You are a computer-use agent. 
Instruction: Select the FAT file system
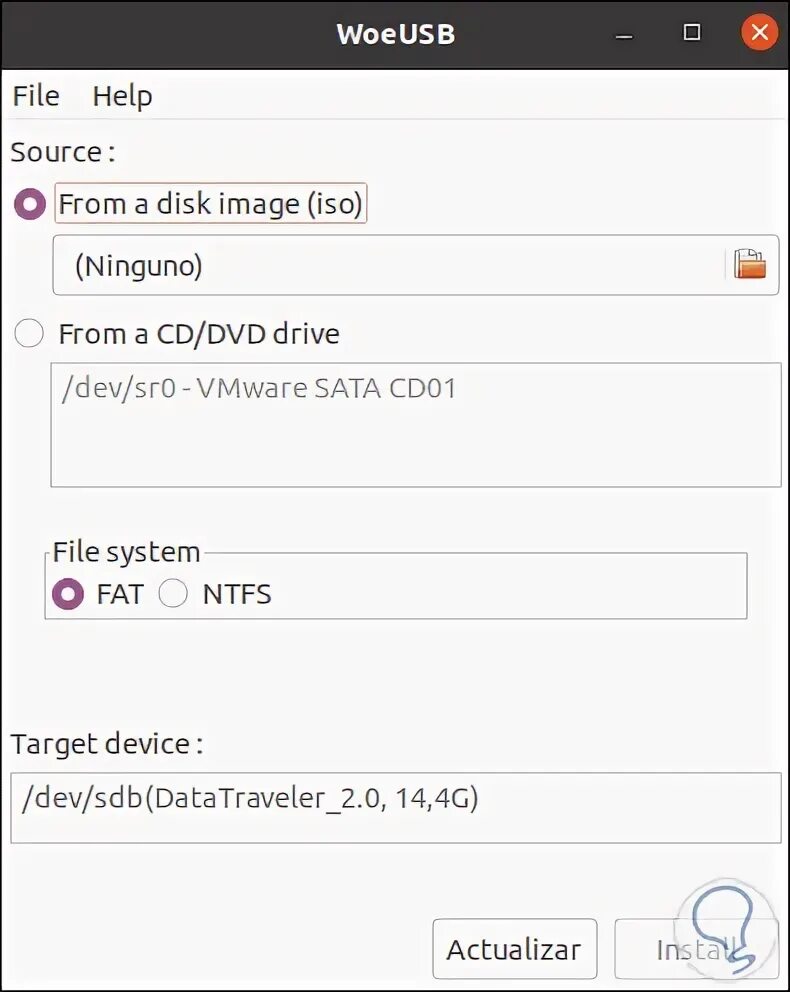[x=68, y=594]
